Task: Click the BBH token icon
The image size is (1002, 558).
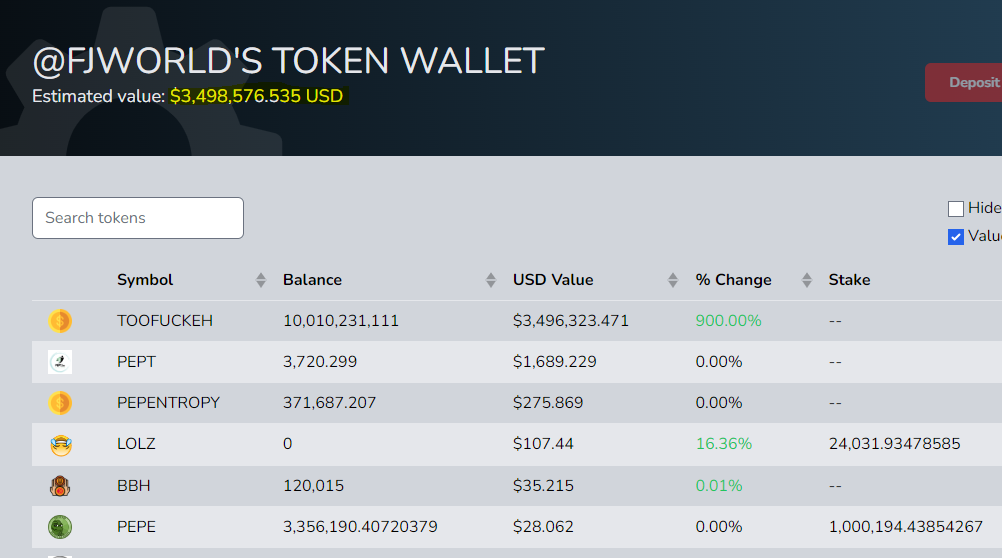Action: click(x=60, y=486)
